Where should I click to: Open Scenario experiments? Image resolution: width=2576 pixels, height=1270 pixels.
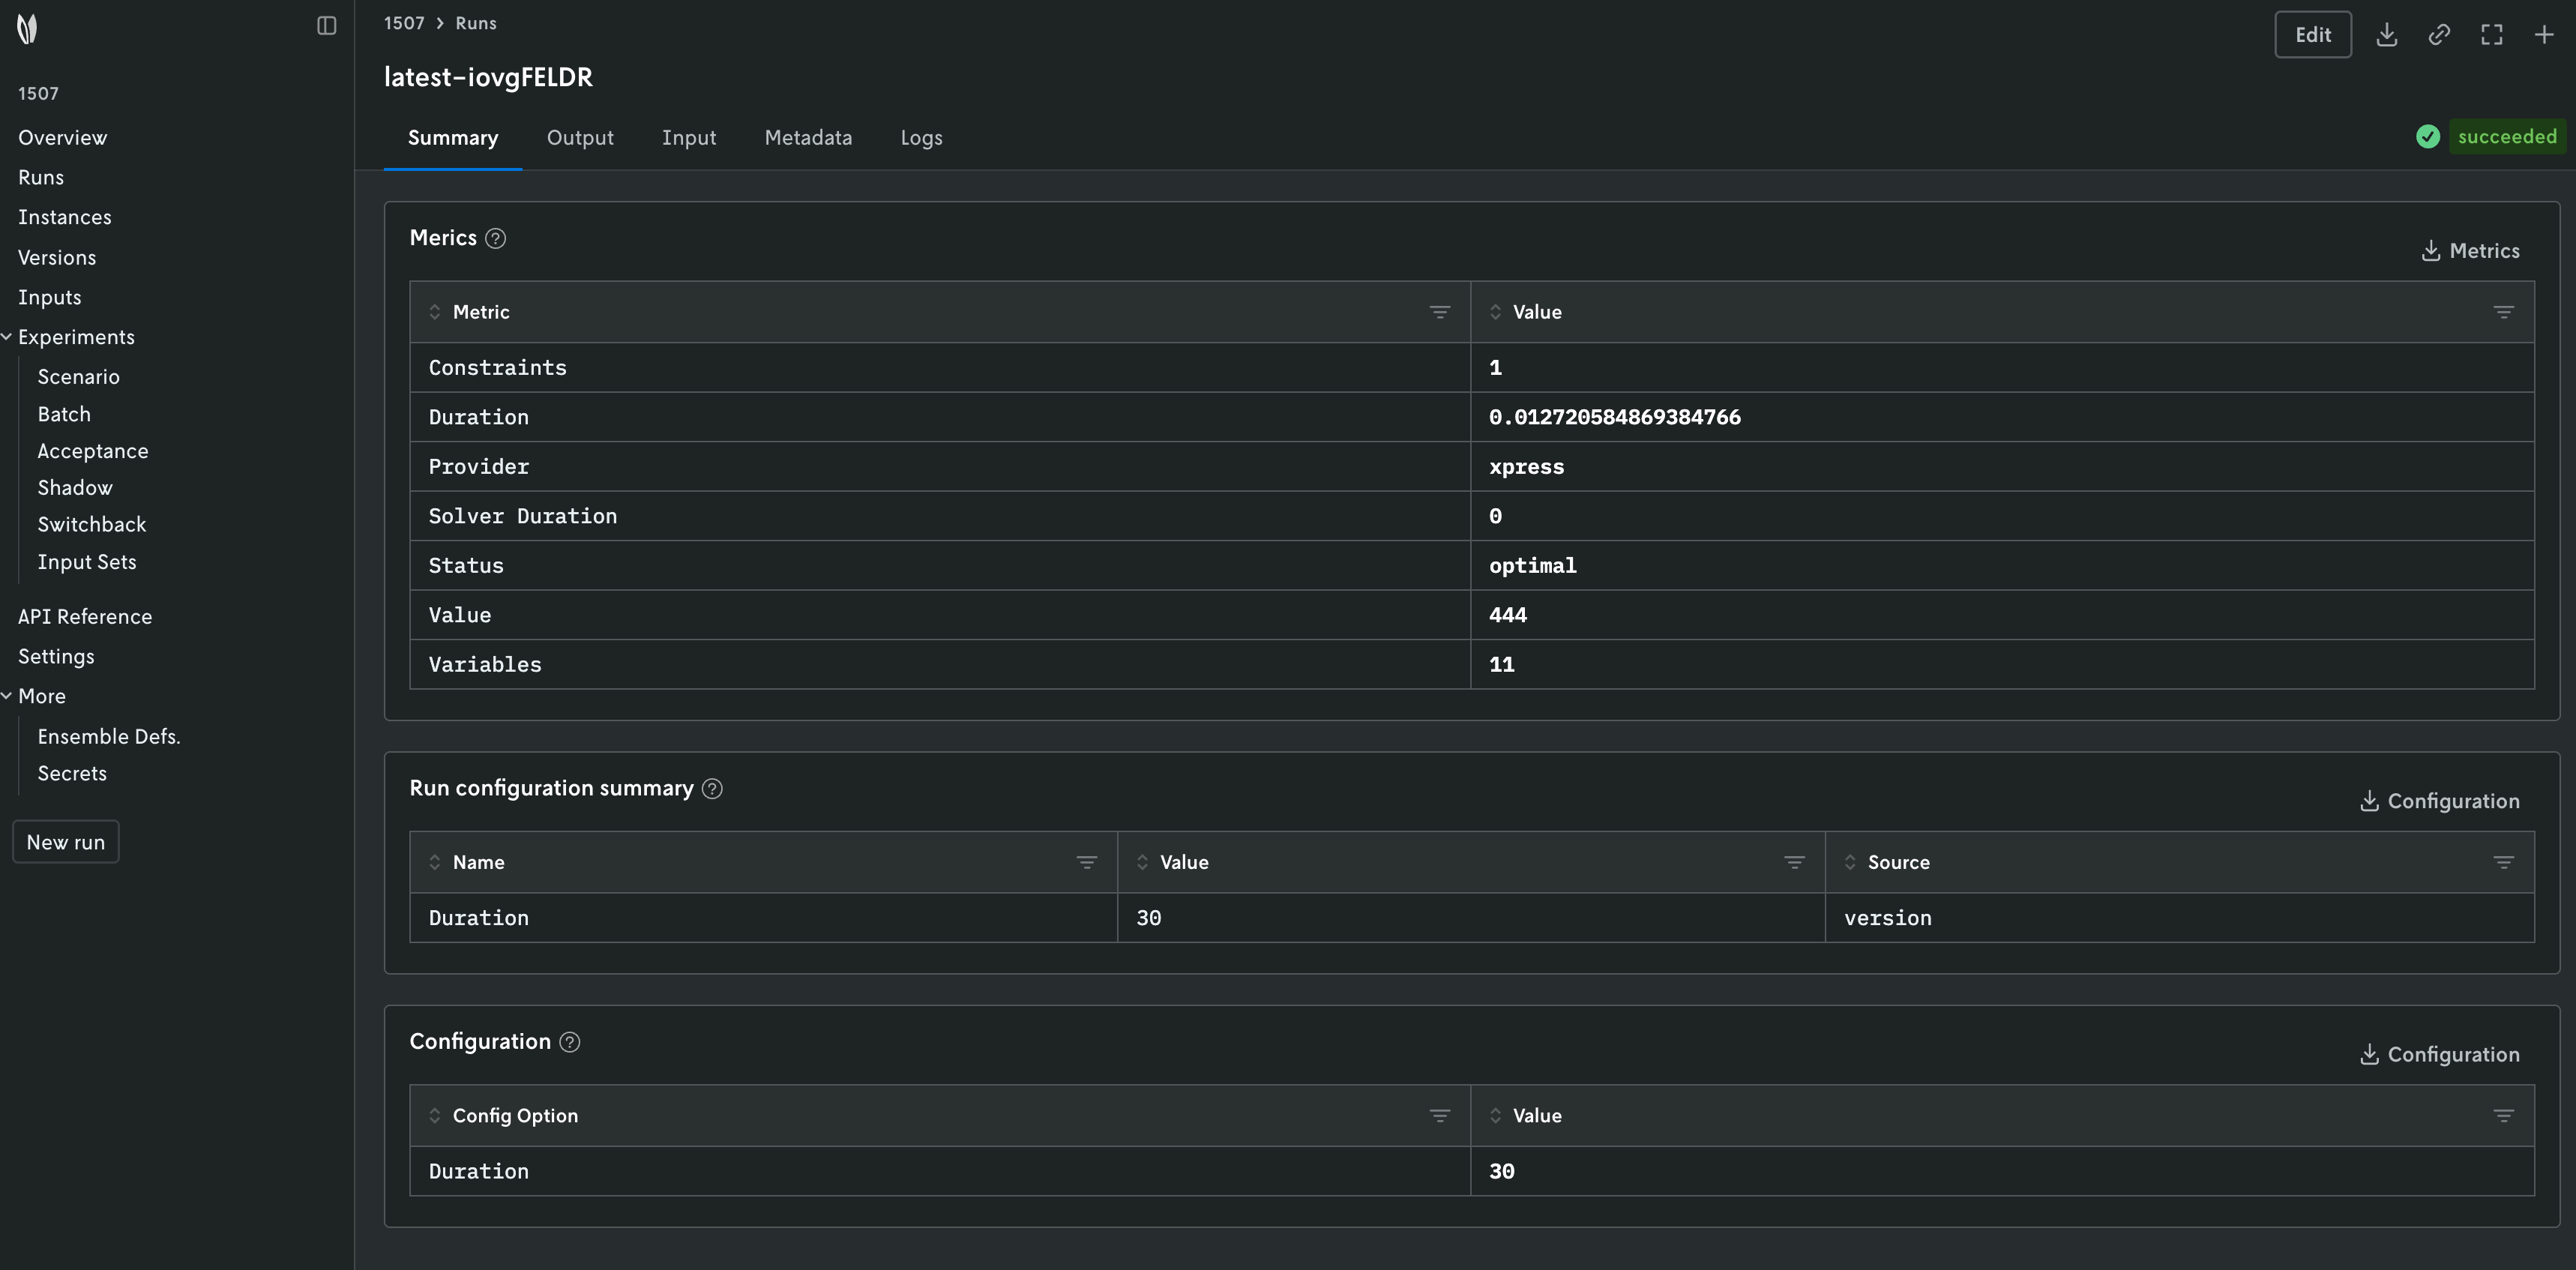[x=79, y=377]
